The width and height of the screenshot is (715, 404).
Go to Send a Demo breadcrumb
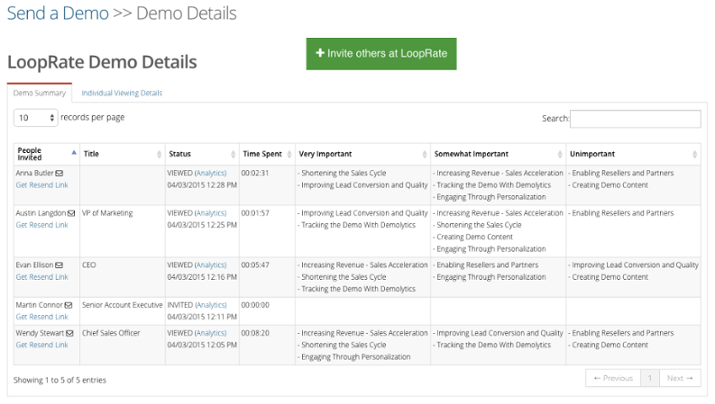(58, 13)
